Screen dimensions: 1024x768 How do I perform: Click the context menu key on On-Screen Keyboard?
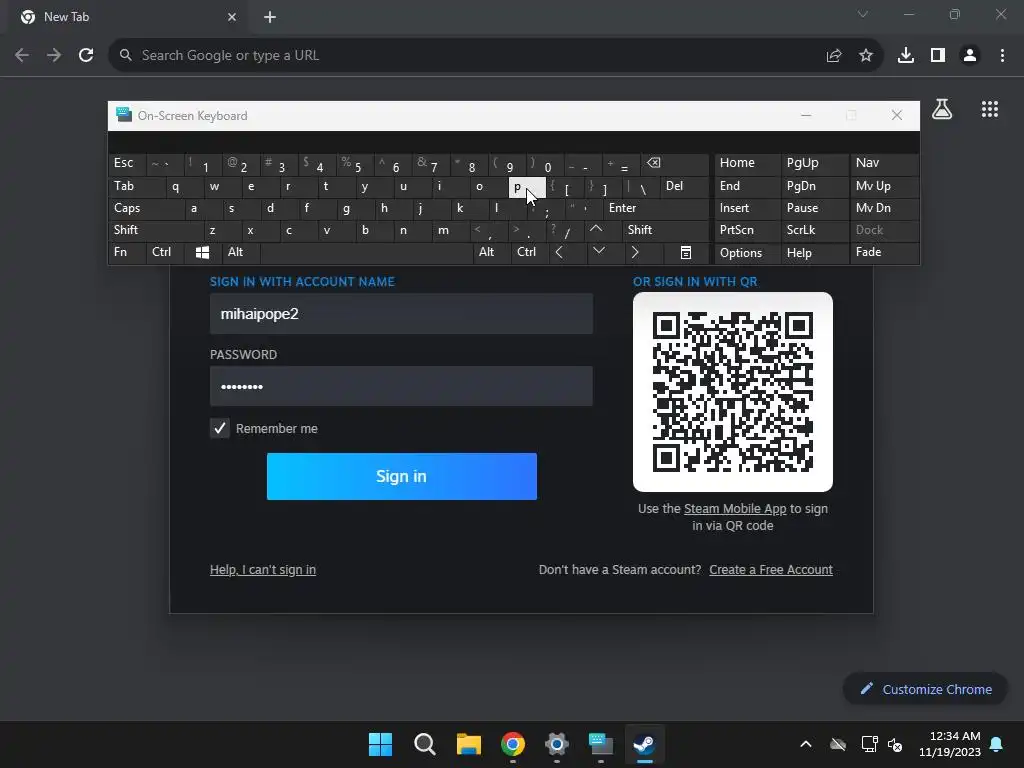pyautogui.click(x=686, y=253)
